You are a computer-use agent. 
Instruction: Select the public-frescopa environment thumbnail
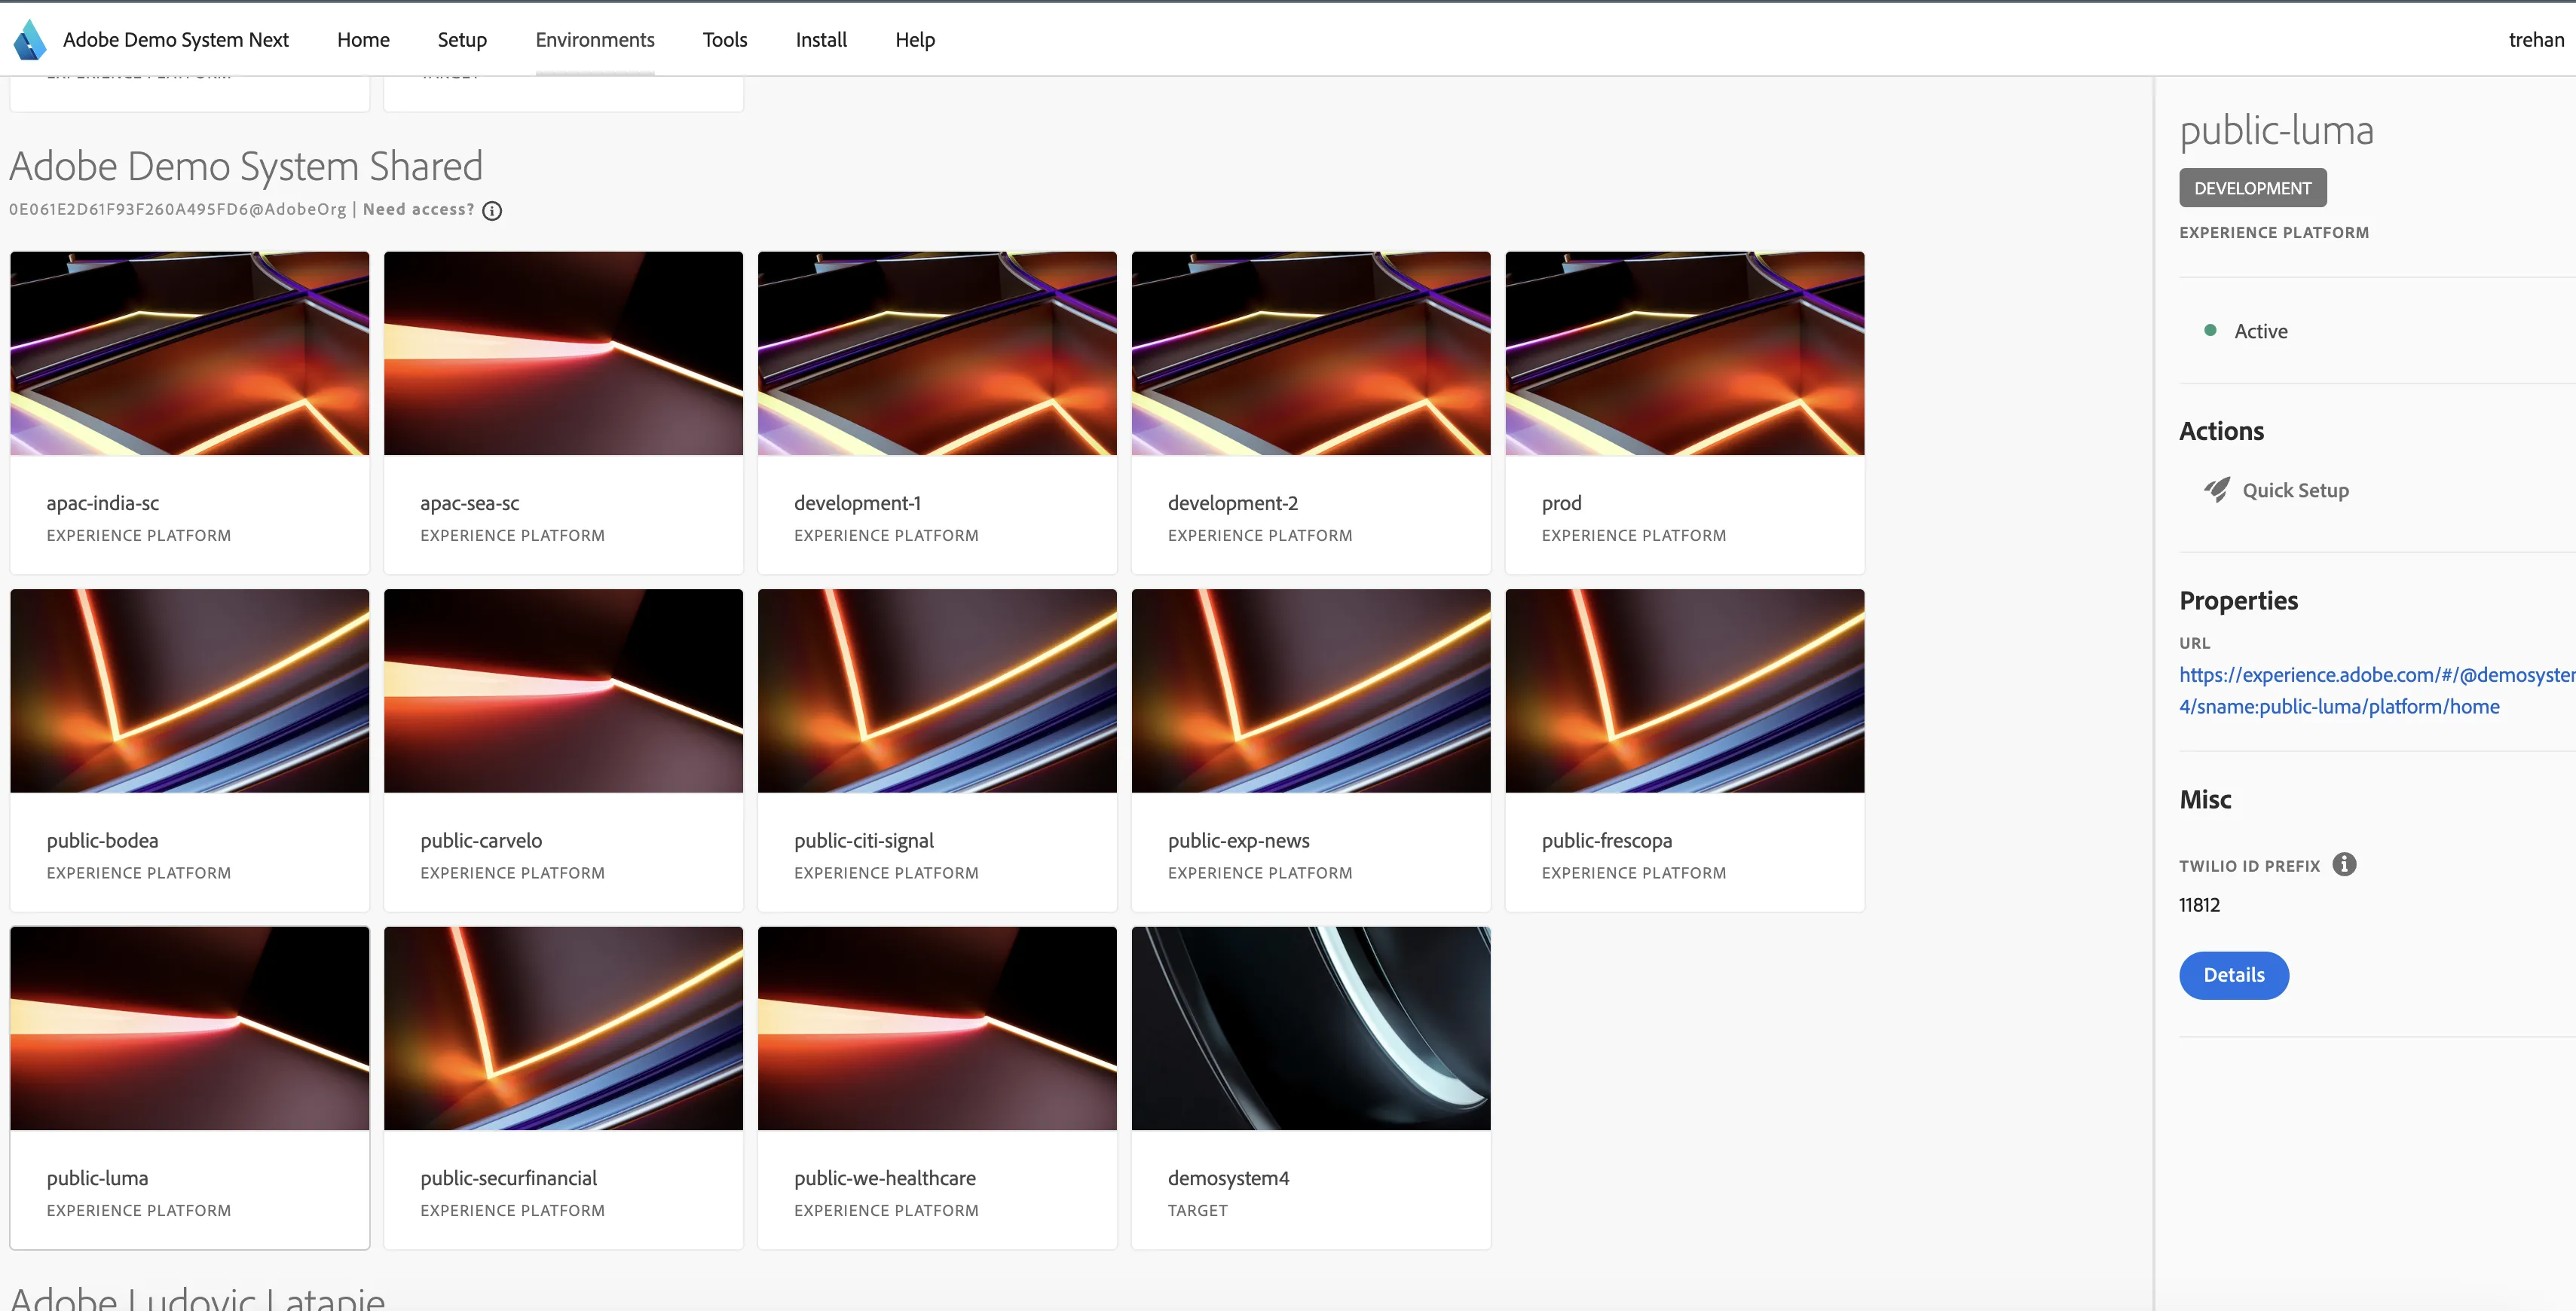pyautogui.click(x=1685, y=691)
